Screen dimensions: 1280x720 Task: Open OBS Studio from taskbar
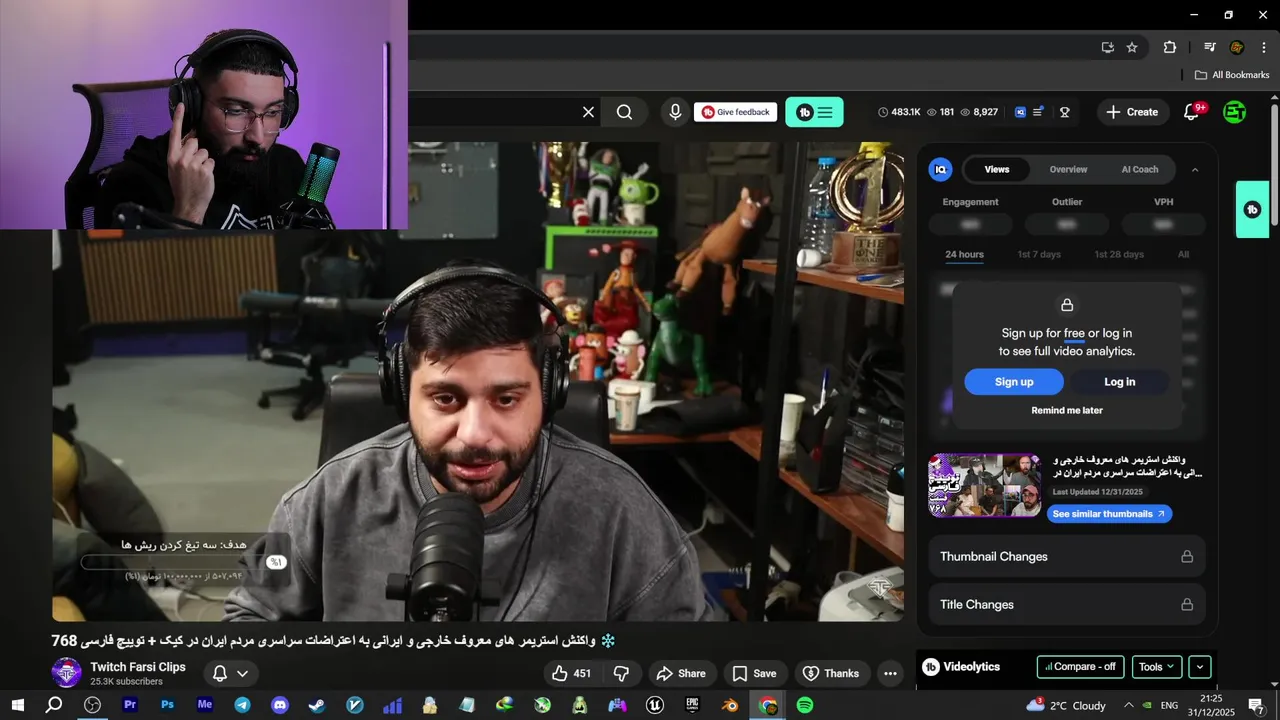click(x=92, y=705)
